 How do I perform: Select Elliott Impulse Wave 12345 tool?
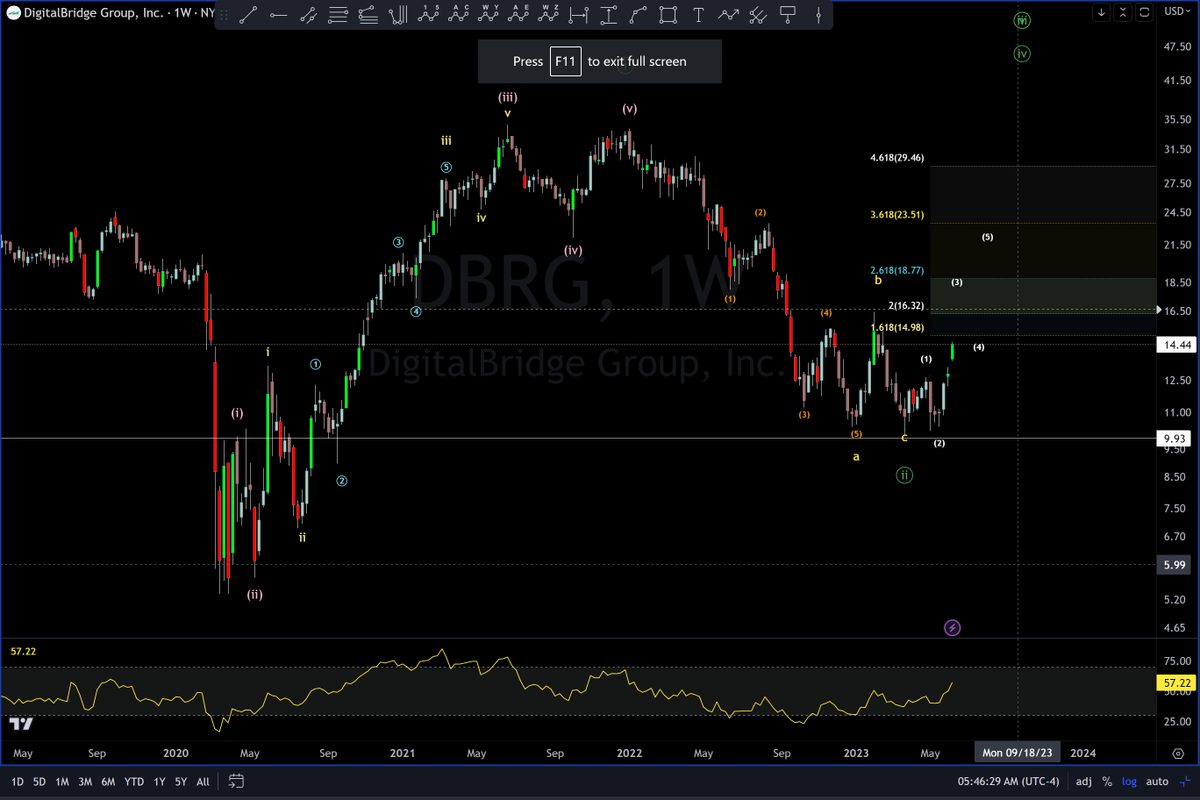coord(430,14)
